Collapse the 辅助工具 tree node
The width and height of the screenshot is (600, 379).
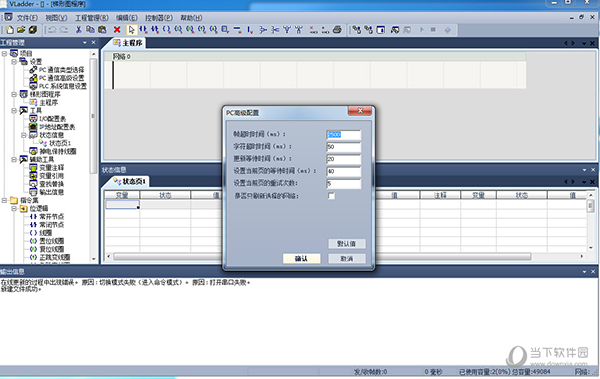[x=14, y=159]
